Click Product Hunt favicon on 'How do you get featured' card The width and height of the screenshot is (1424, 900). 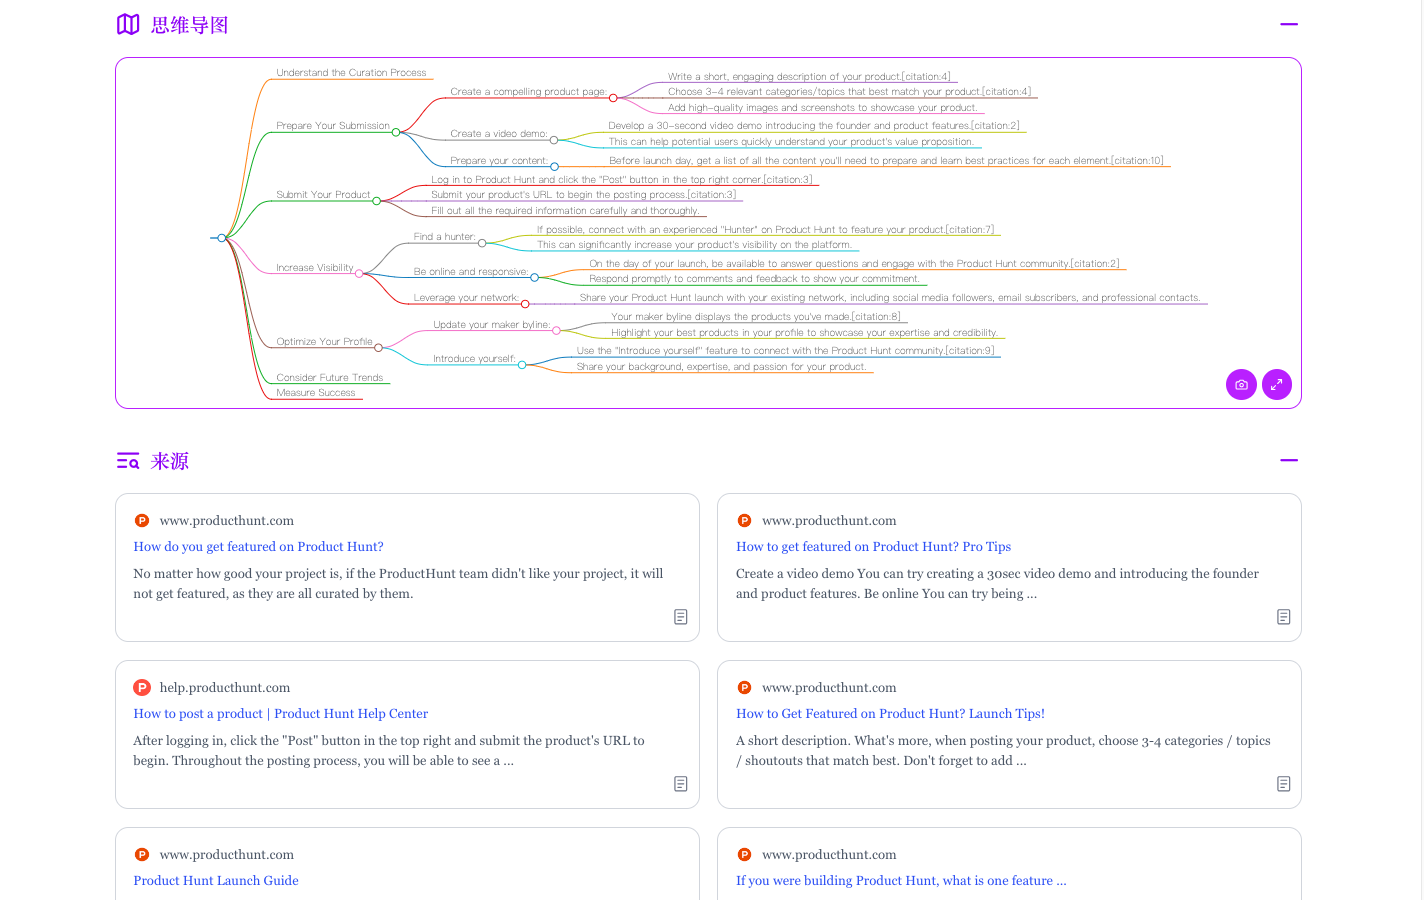(142, 521)
